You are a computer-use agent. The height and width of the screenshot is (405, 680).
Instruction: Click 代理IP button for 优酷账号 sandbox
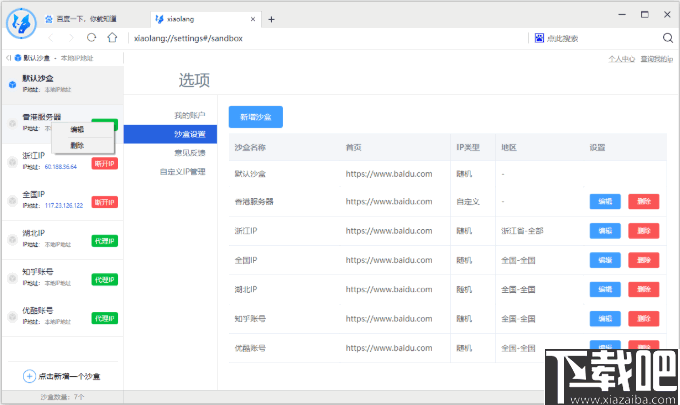coord(105,318)
